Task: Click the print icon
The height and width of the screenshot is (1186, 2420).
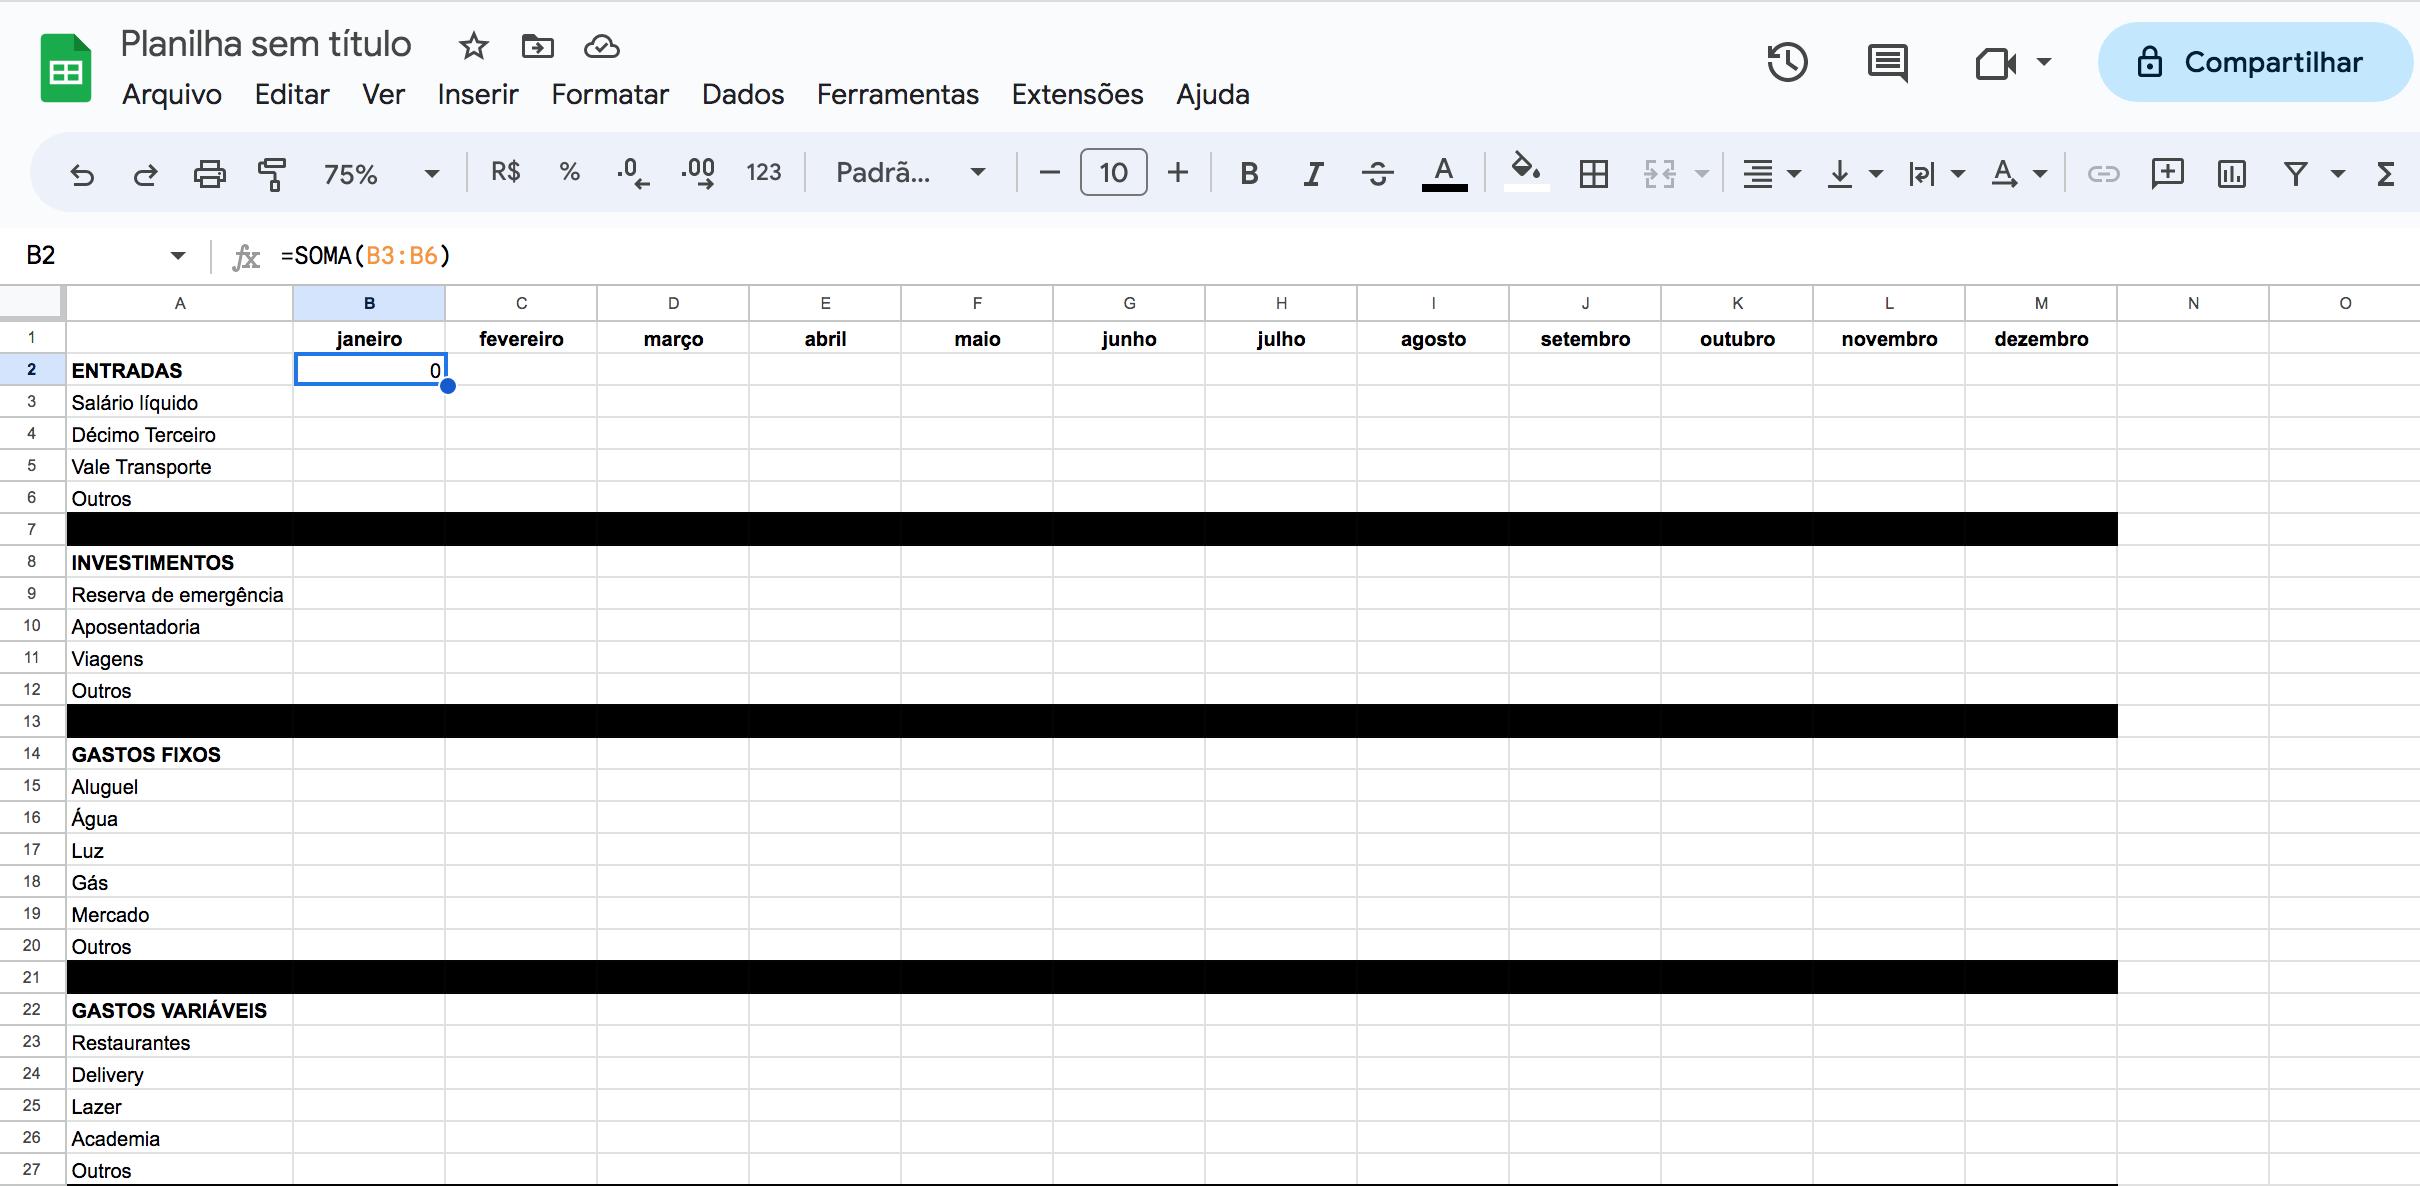Action: coord(209,174)
